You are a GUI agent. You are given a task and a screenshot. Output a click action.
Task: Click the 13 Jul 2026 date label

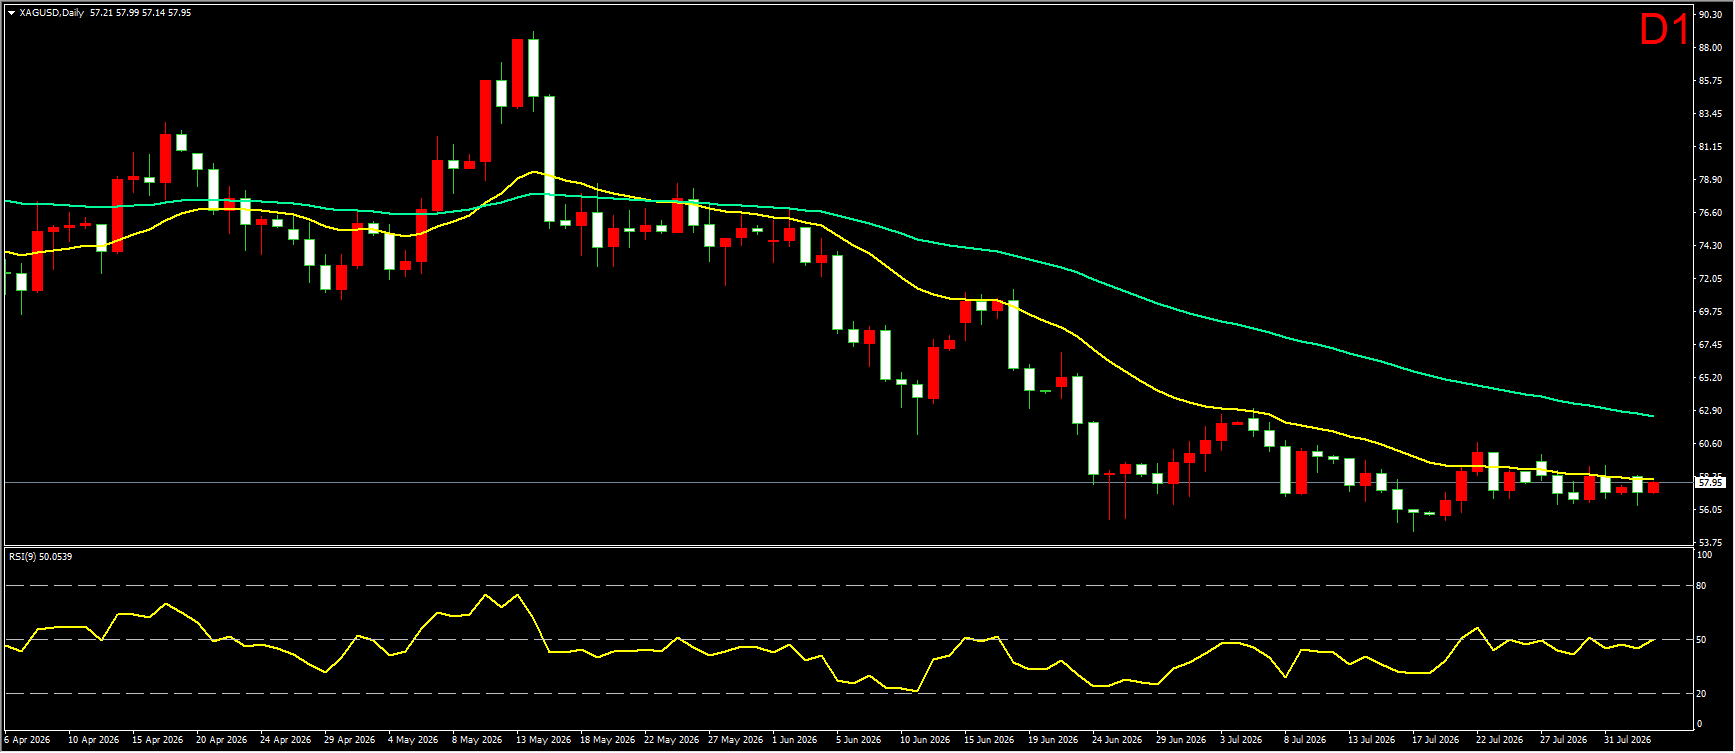click(1371, 741)
